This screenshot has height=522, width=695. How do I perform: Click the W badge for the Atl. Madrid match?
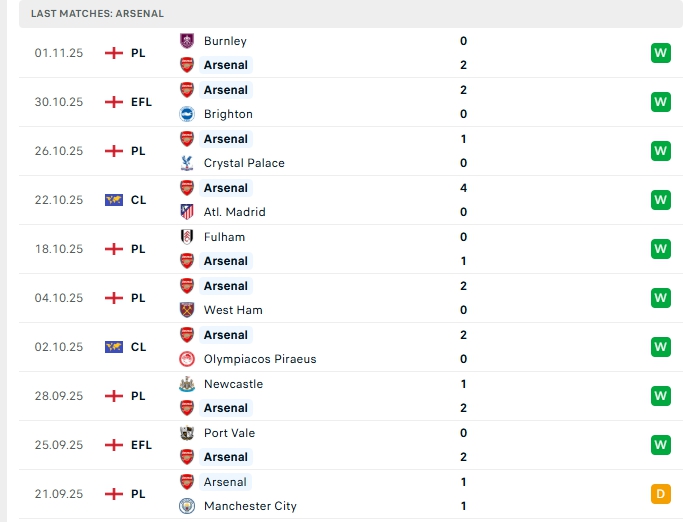point(660,200)
